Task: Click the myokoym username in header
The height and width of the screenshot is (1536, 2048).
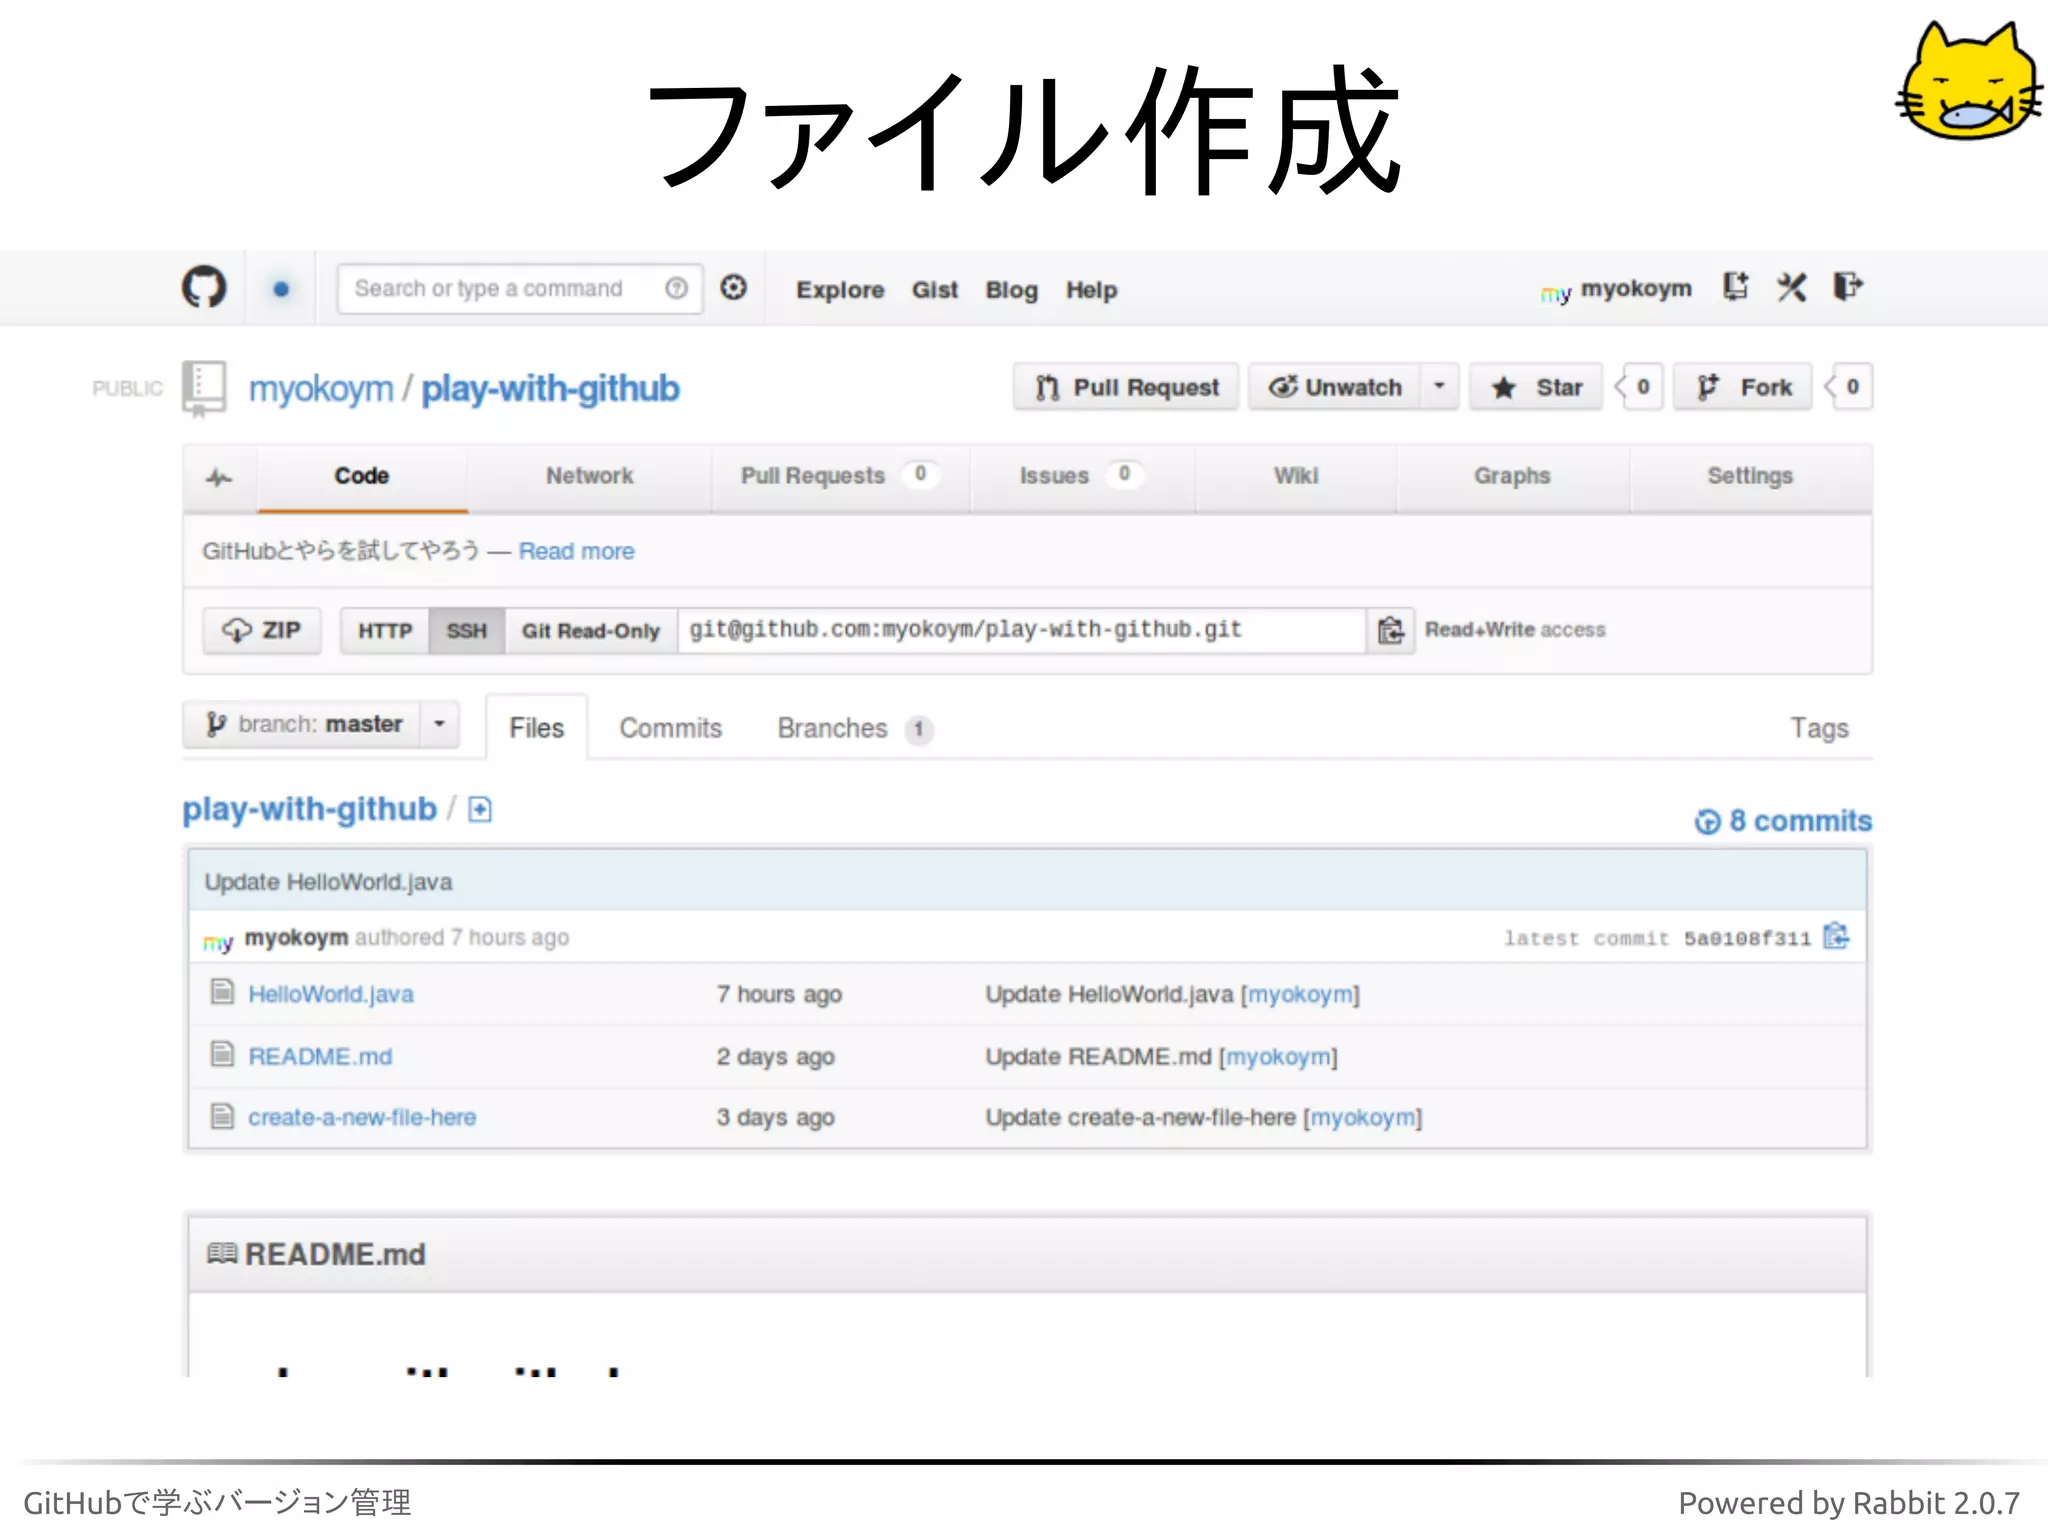Action: 1636,289
